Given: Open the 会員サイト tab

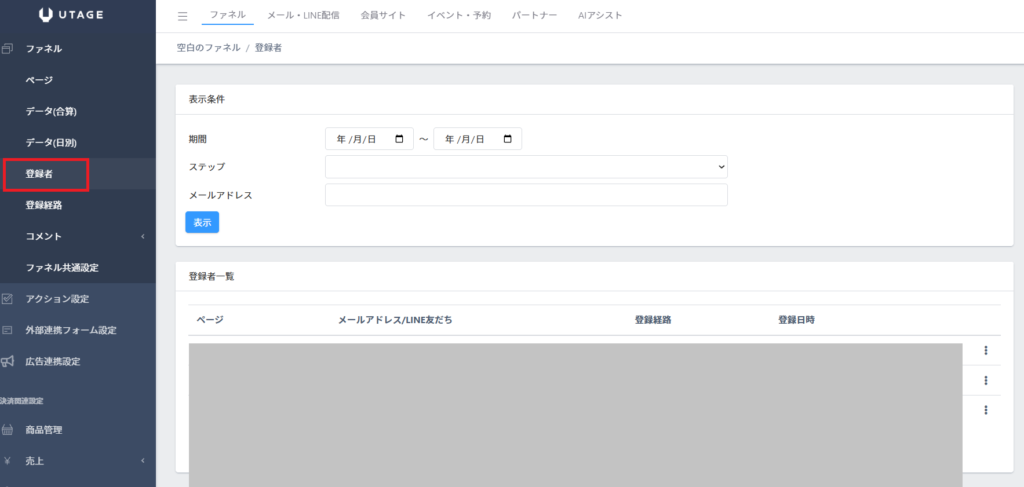Looking at the screenshot, I should tap(383, 16).
